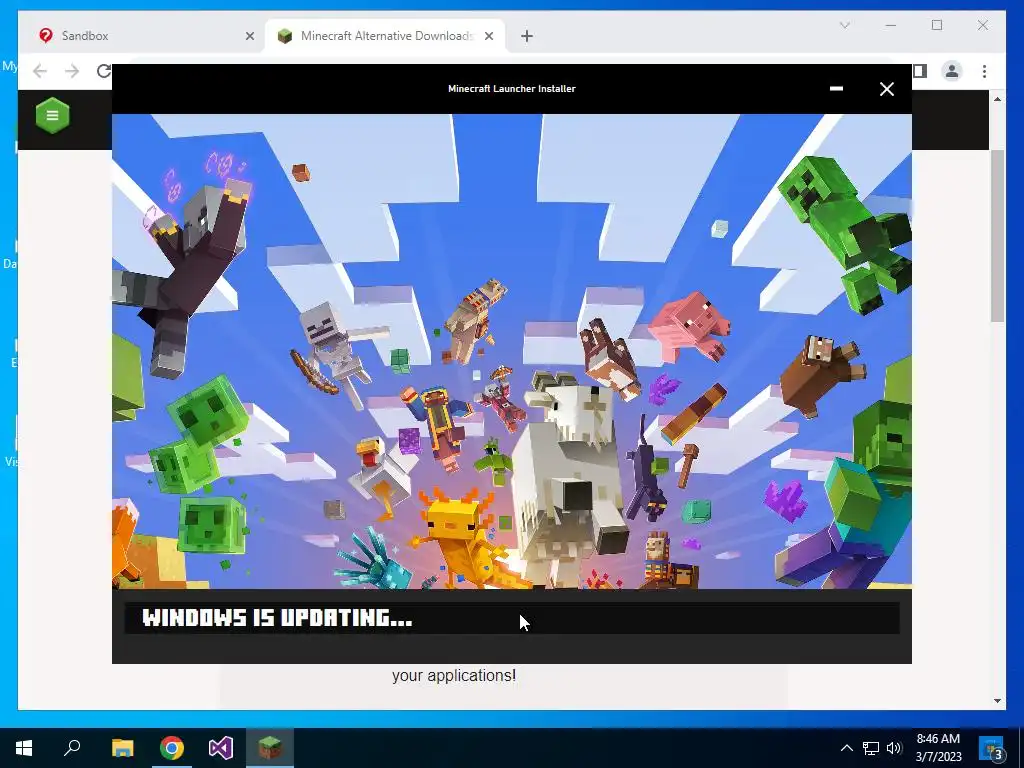Close the Minecraft Alternative Downloads tab
Viewport: 1024px width, 768px height.
(488, 36)
